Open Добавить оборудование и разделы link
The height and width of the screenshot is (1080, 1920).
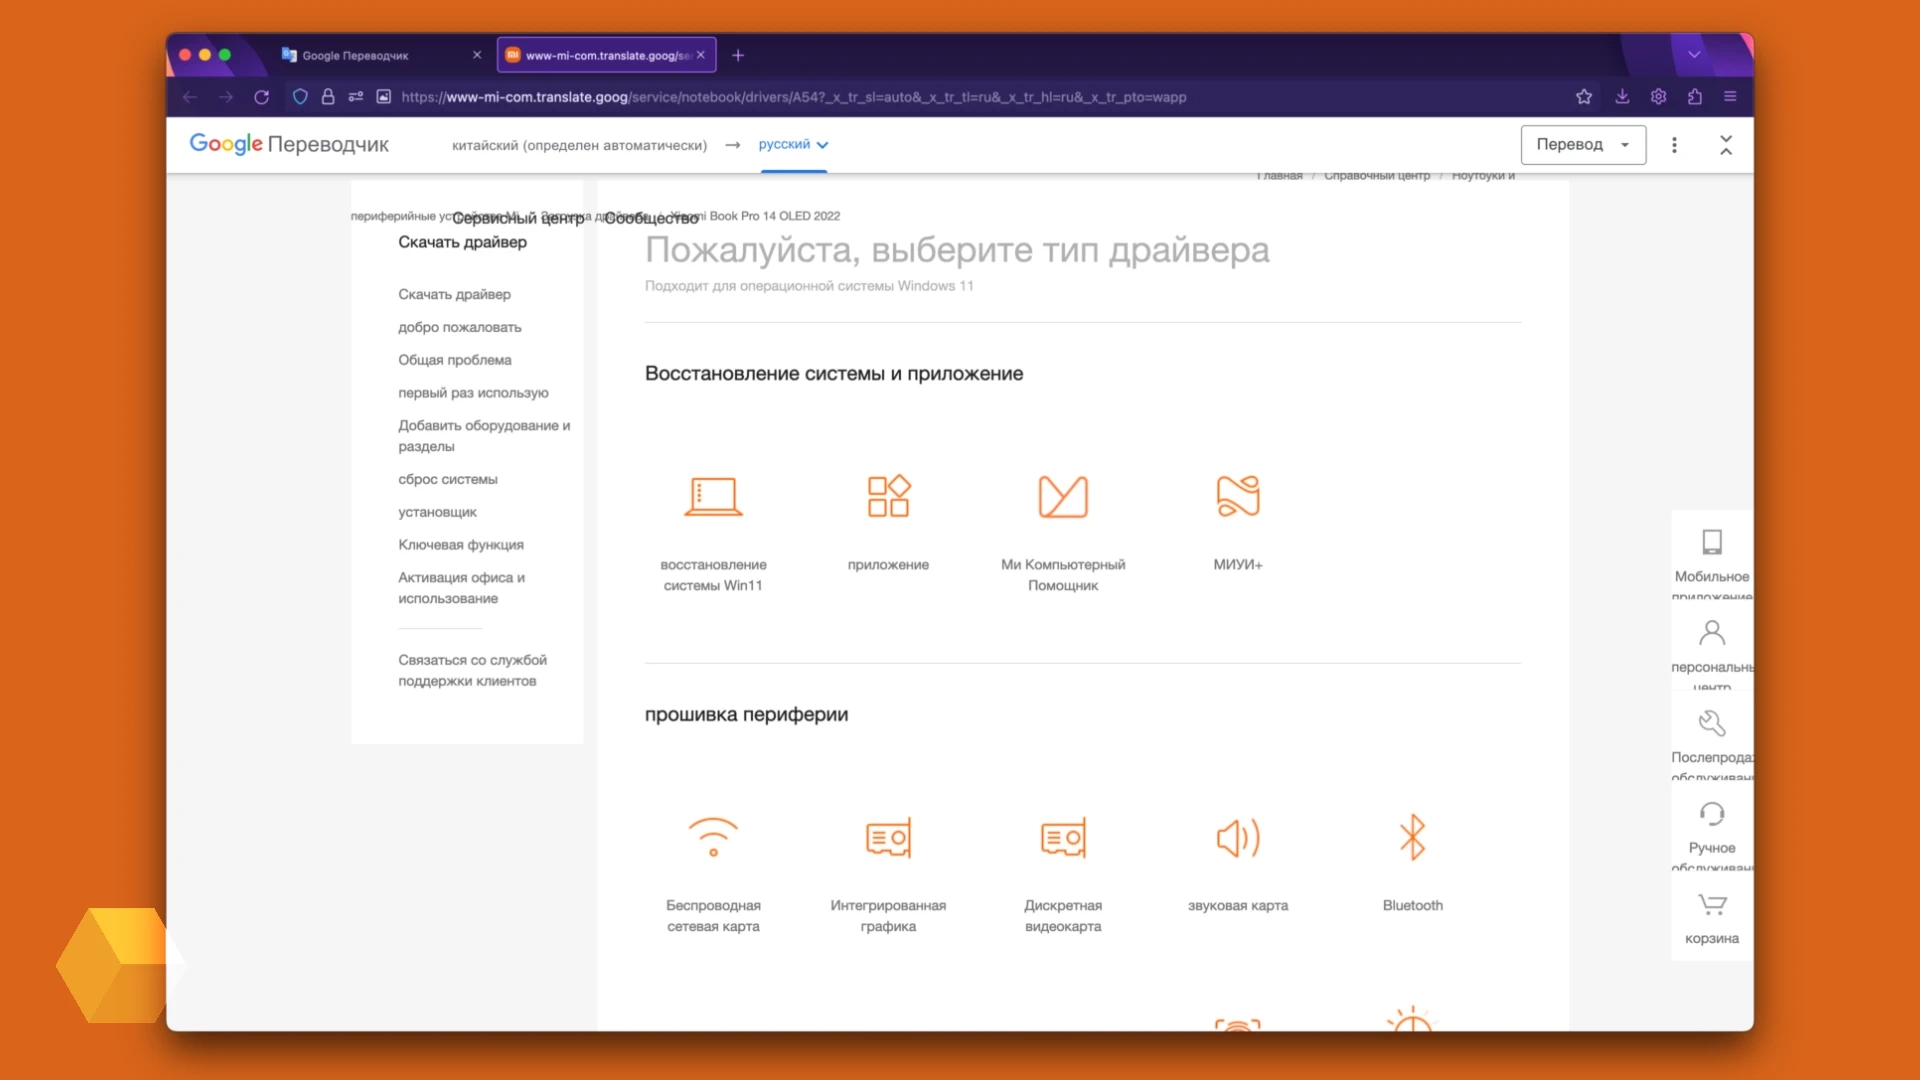pos(484,436)
